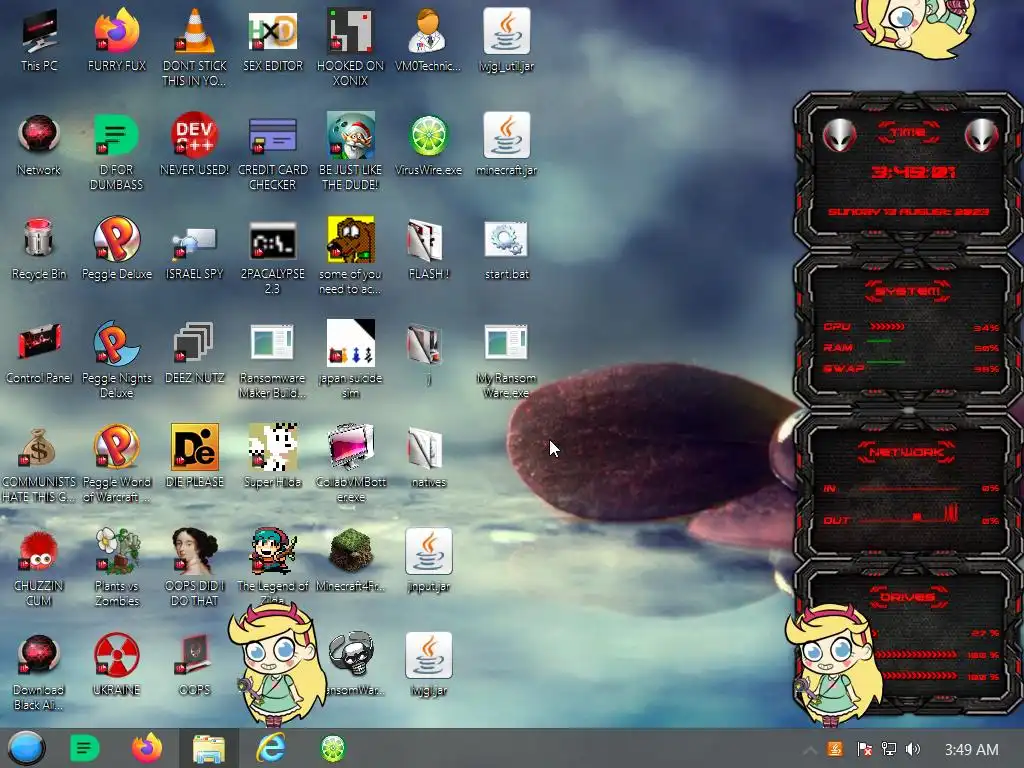The width and height of the screenshot is (1024, 768).
Task: Open the DIE PLEASE shortcut icon
Action: click(x=195, y=447)
